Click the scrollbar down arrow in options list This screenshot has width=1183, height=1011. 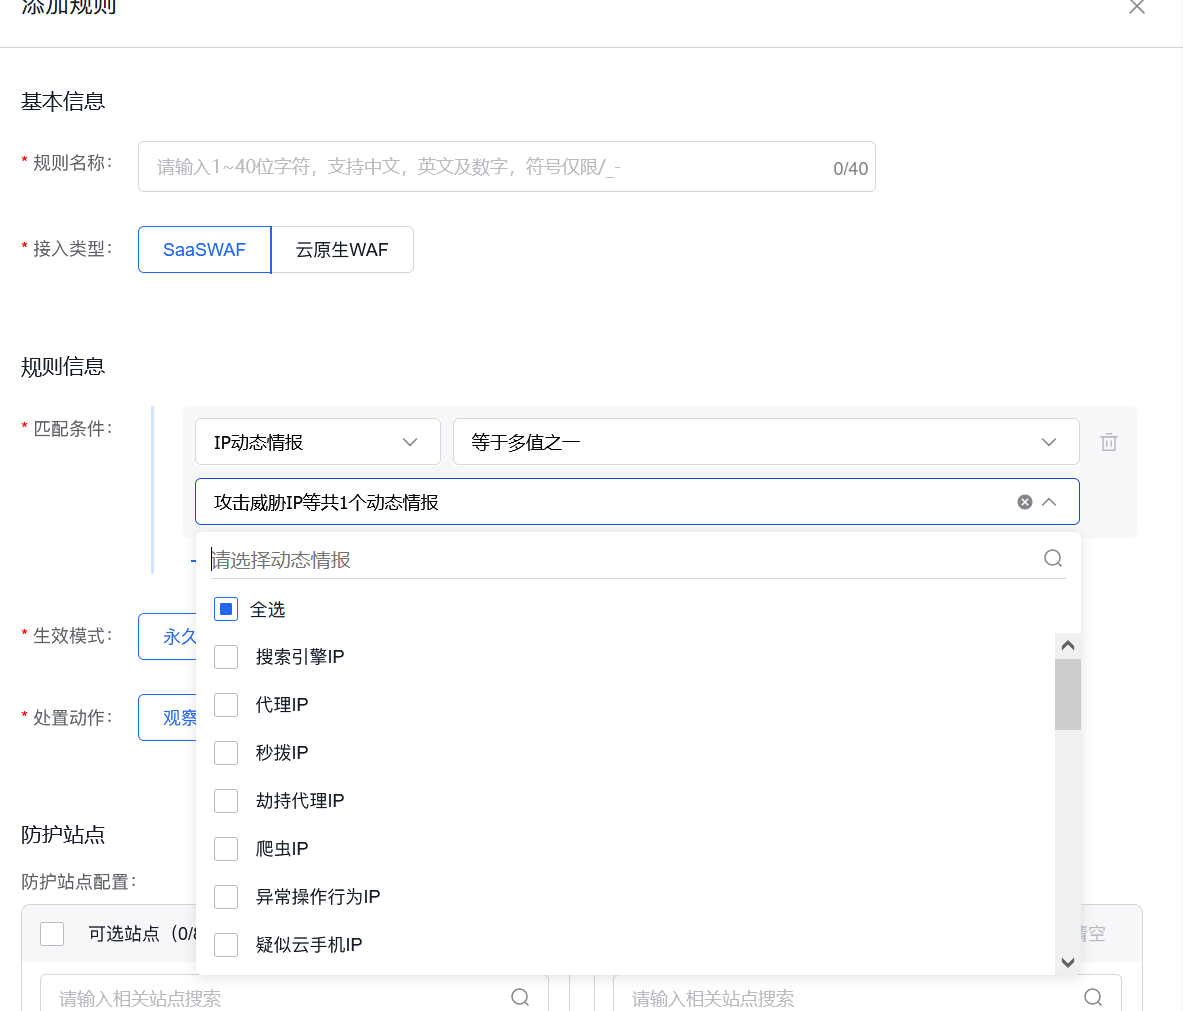pos(1067,961)
